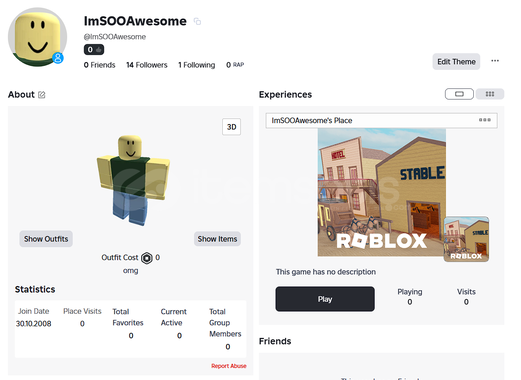Click the Report Abuse link
The height and width of the screenshot is (380, 521).
(229, 366)
